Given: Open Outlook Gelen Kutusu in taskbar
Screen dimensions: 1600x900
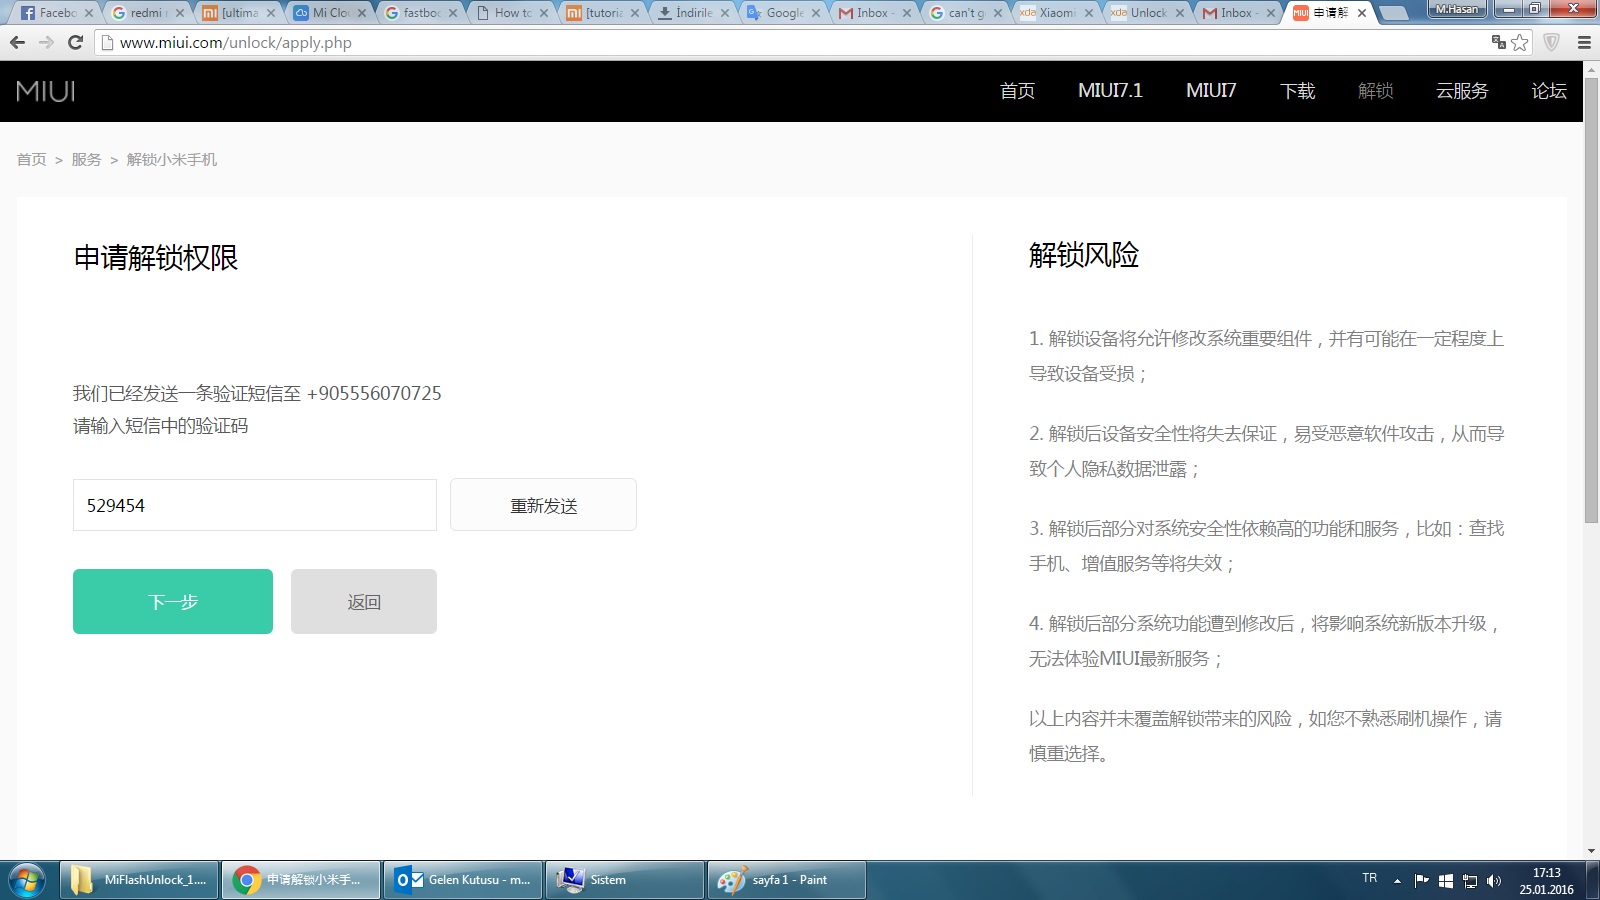Looking at the screenshot, I should 463,880.
